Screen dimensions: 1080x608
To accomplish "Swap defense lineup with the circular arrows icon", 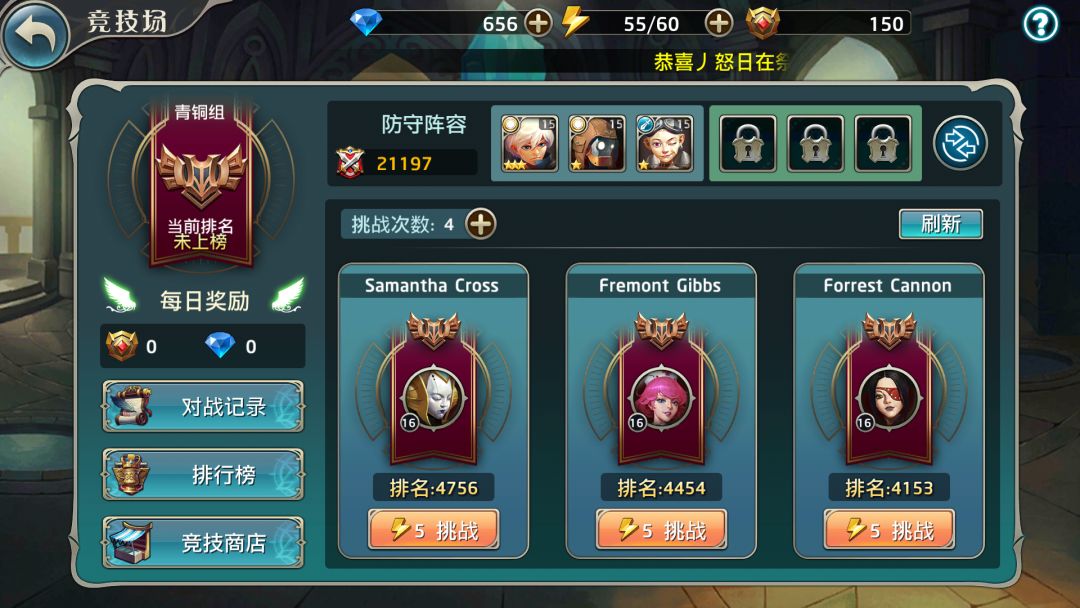I will click(x=960, y=143).
